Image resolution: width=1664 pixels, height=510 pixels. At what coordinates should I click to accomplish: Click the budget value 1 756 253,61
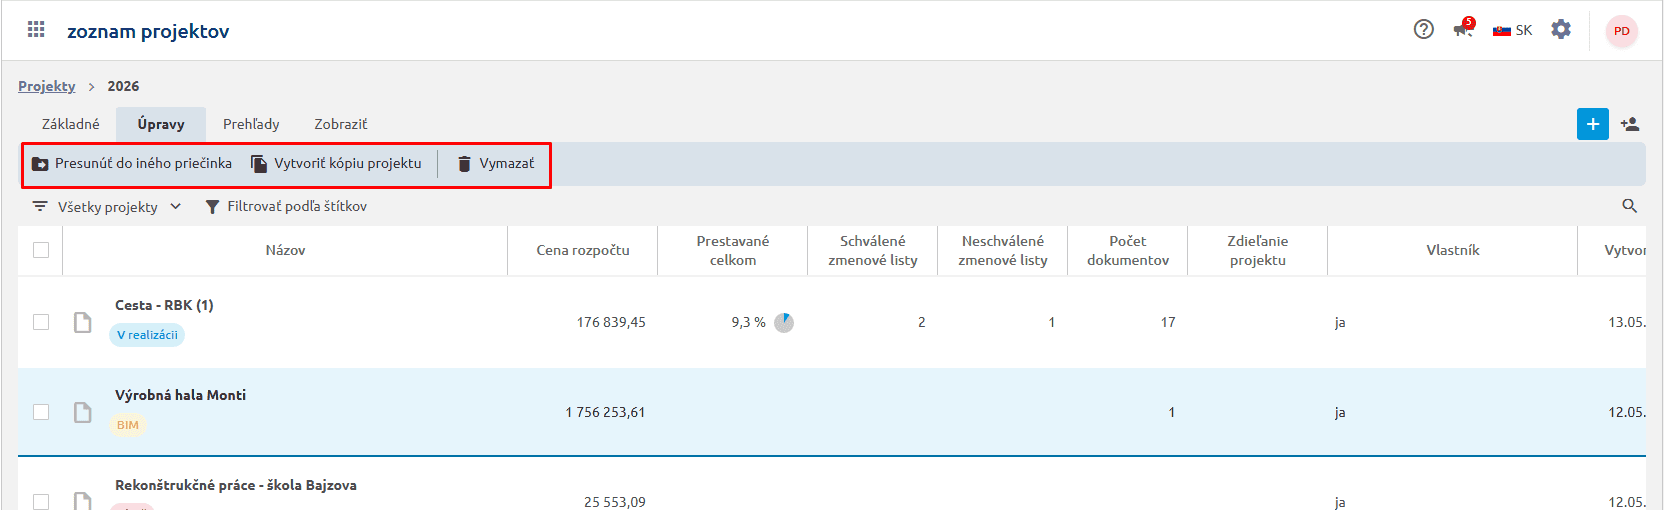pos(605,412)
